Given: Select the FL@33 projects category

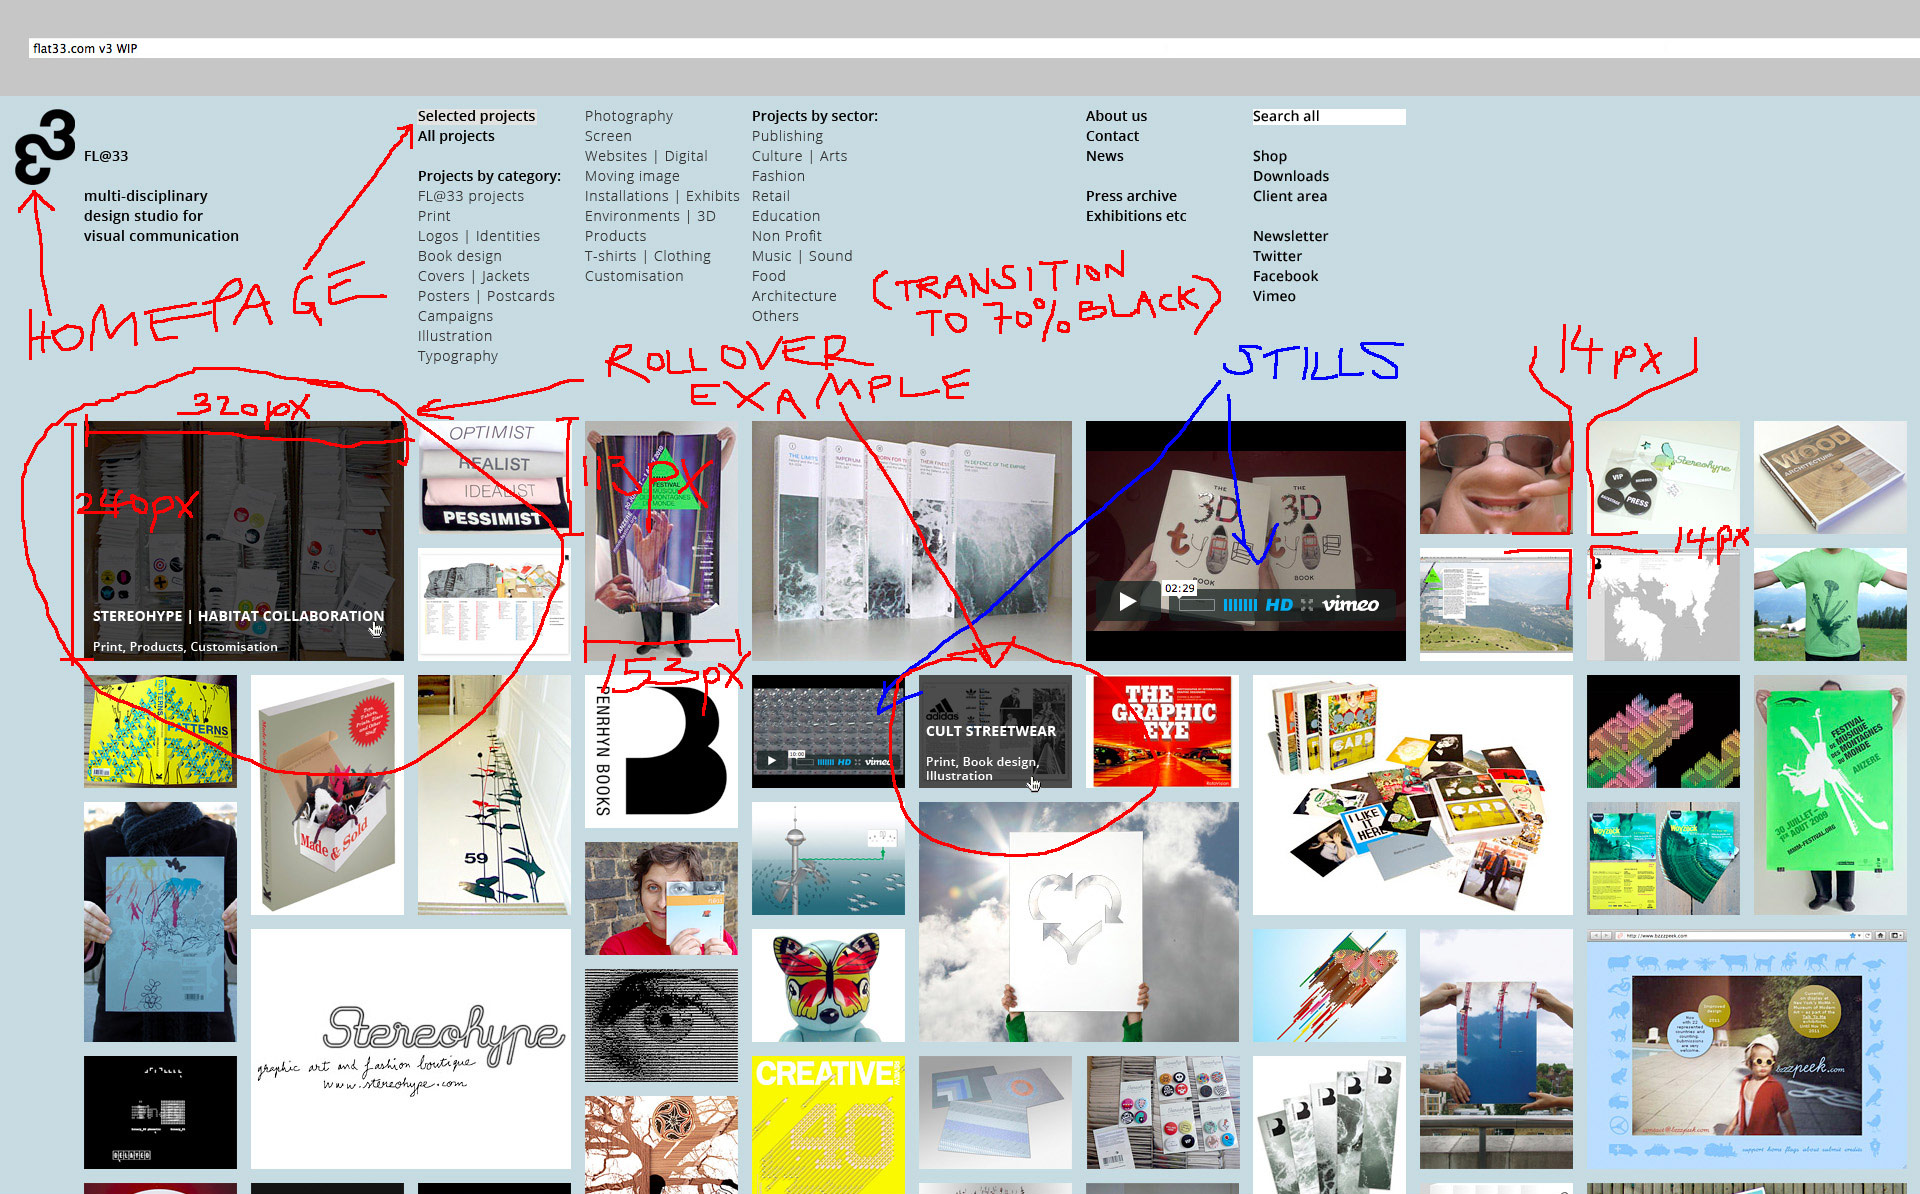Looking at the screenshot, I should click(471, 196).
